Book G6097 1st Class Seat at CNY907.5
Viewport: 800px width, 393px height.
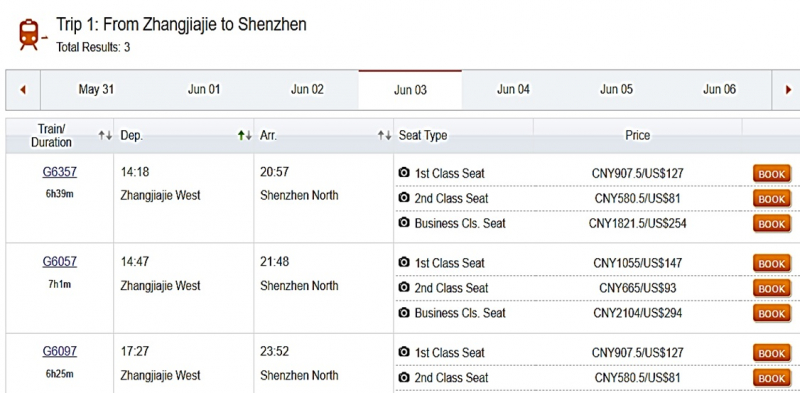(x=771, y=353)
